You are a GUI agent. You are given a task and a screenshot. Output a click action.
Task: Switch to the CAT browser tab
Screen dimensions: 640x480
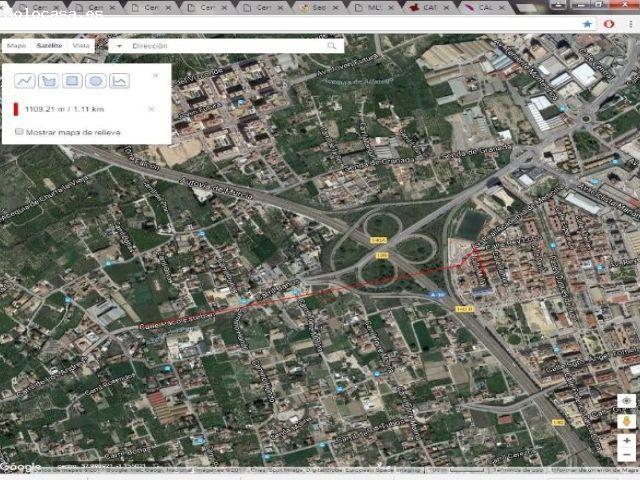pos(428,7)
